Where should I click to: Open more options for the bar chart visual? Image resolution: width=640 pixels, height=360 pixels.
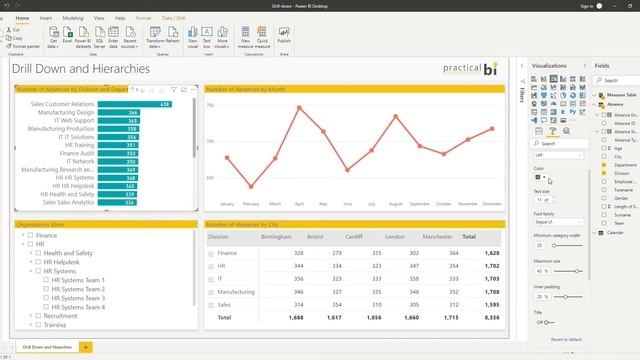point(193,90)
